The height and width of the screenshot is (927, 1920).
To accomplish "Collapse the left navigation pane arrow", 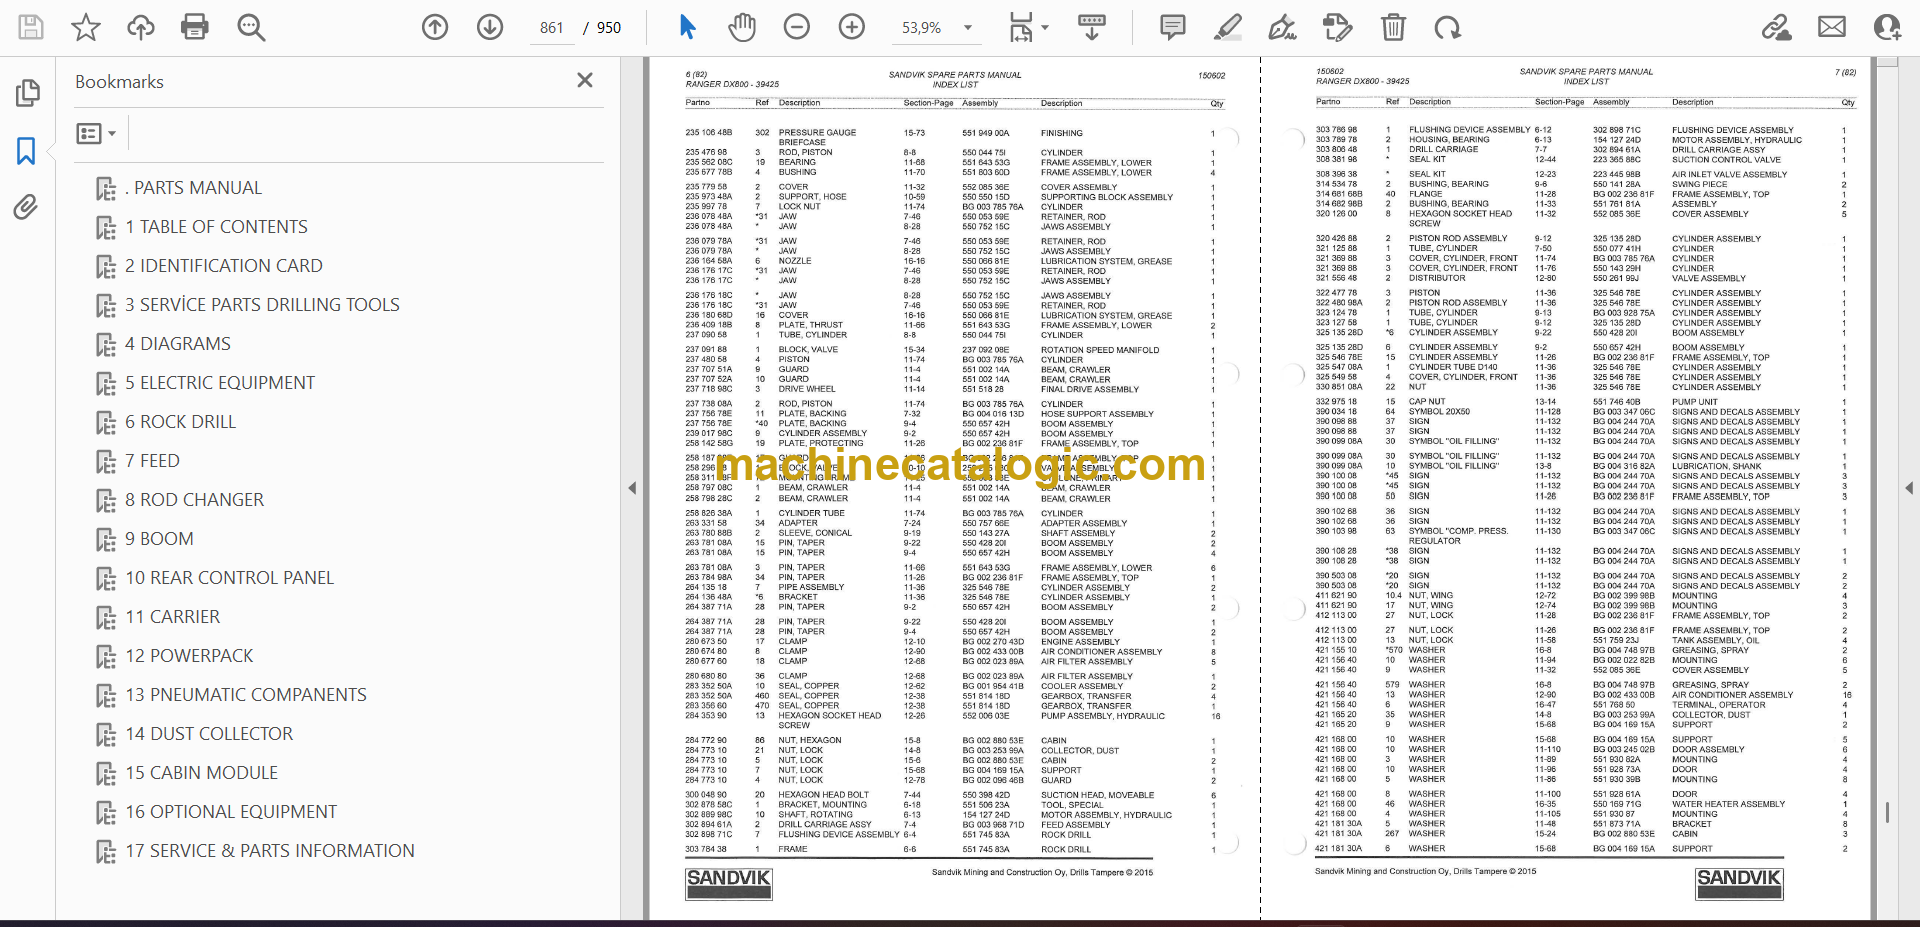I will [x=632, y=488].
